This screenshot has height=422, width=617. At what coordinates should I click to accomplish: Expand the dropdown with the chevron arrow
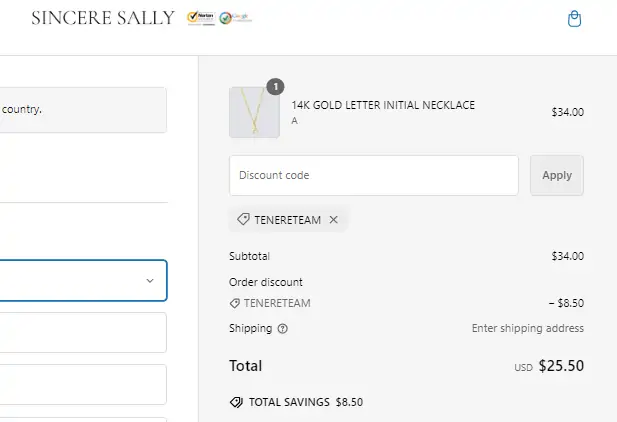(x=150, y=281)
